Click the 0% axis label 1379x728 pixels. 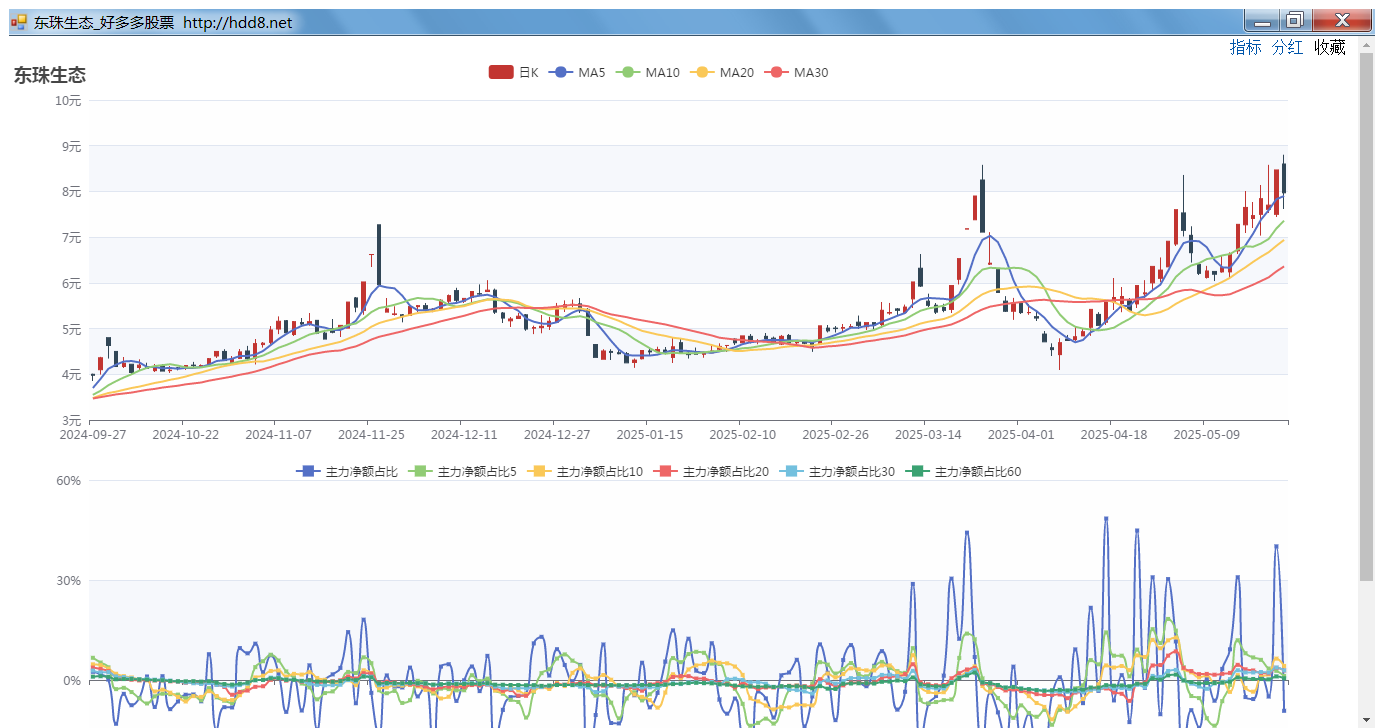pos(71,680)
